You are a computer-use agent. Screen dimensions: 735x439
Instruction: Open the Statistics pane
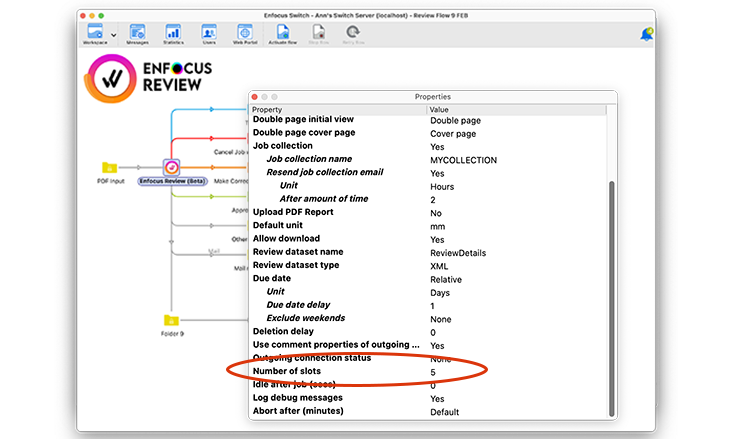tap(173, 34)
